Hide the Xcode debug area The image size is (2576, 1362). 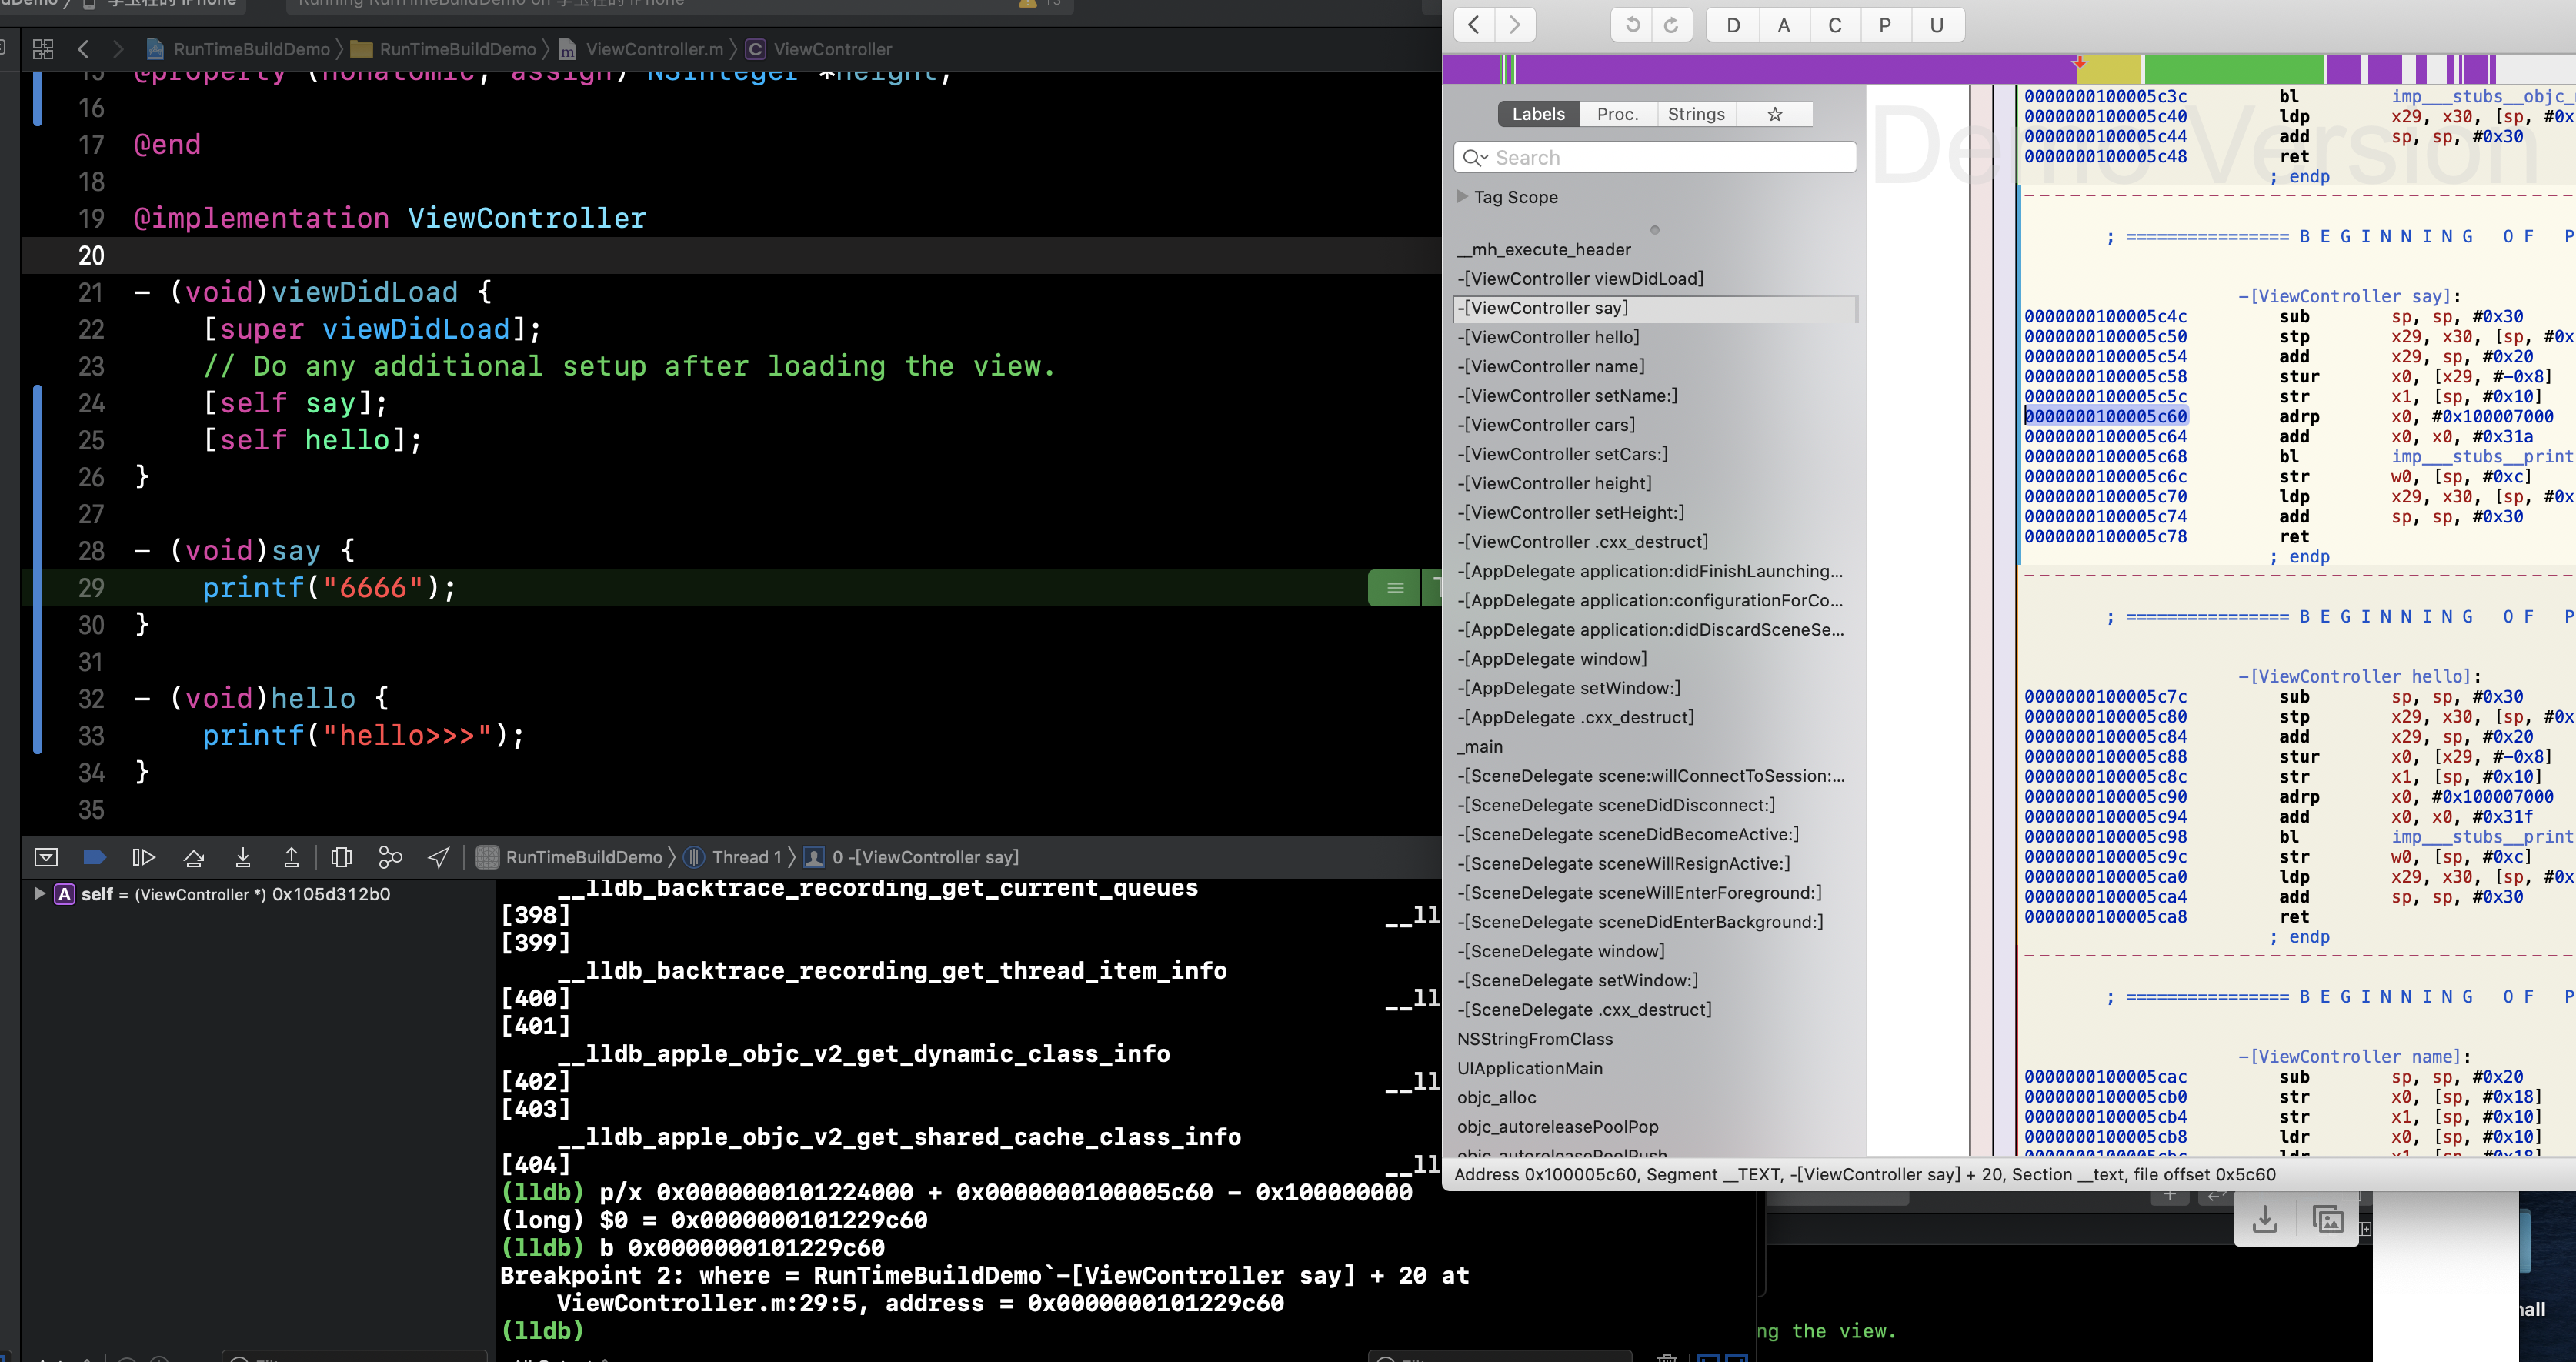tap(46, 857)
